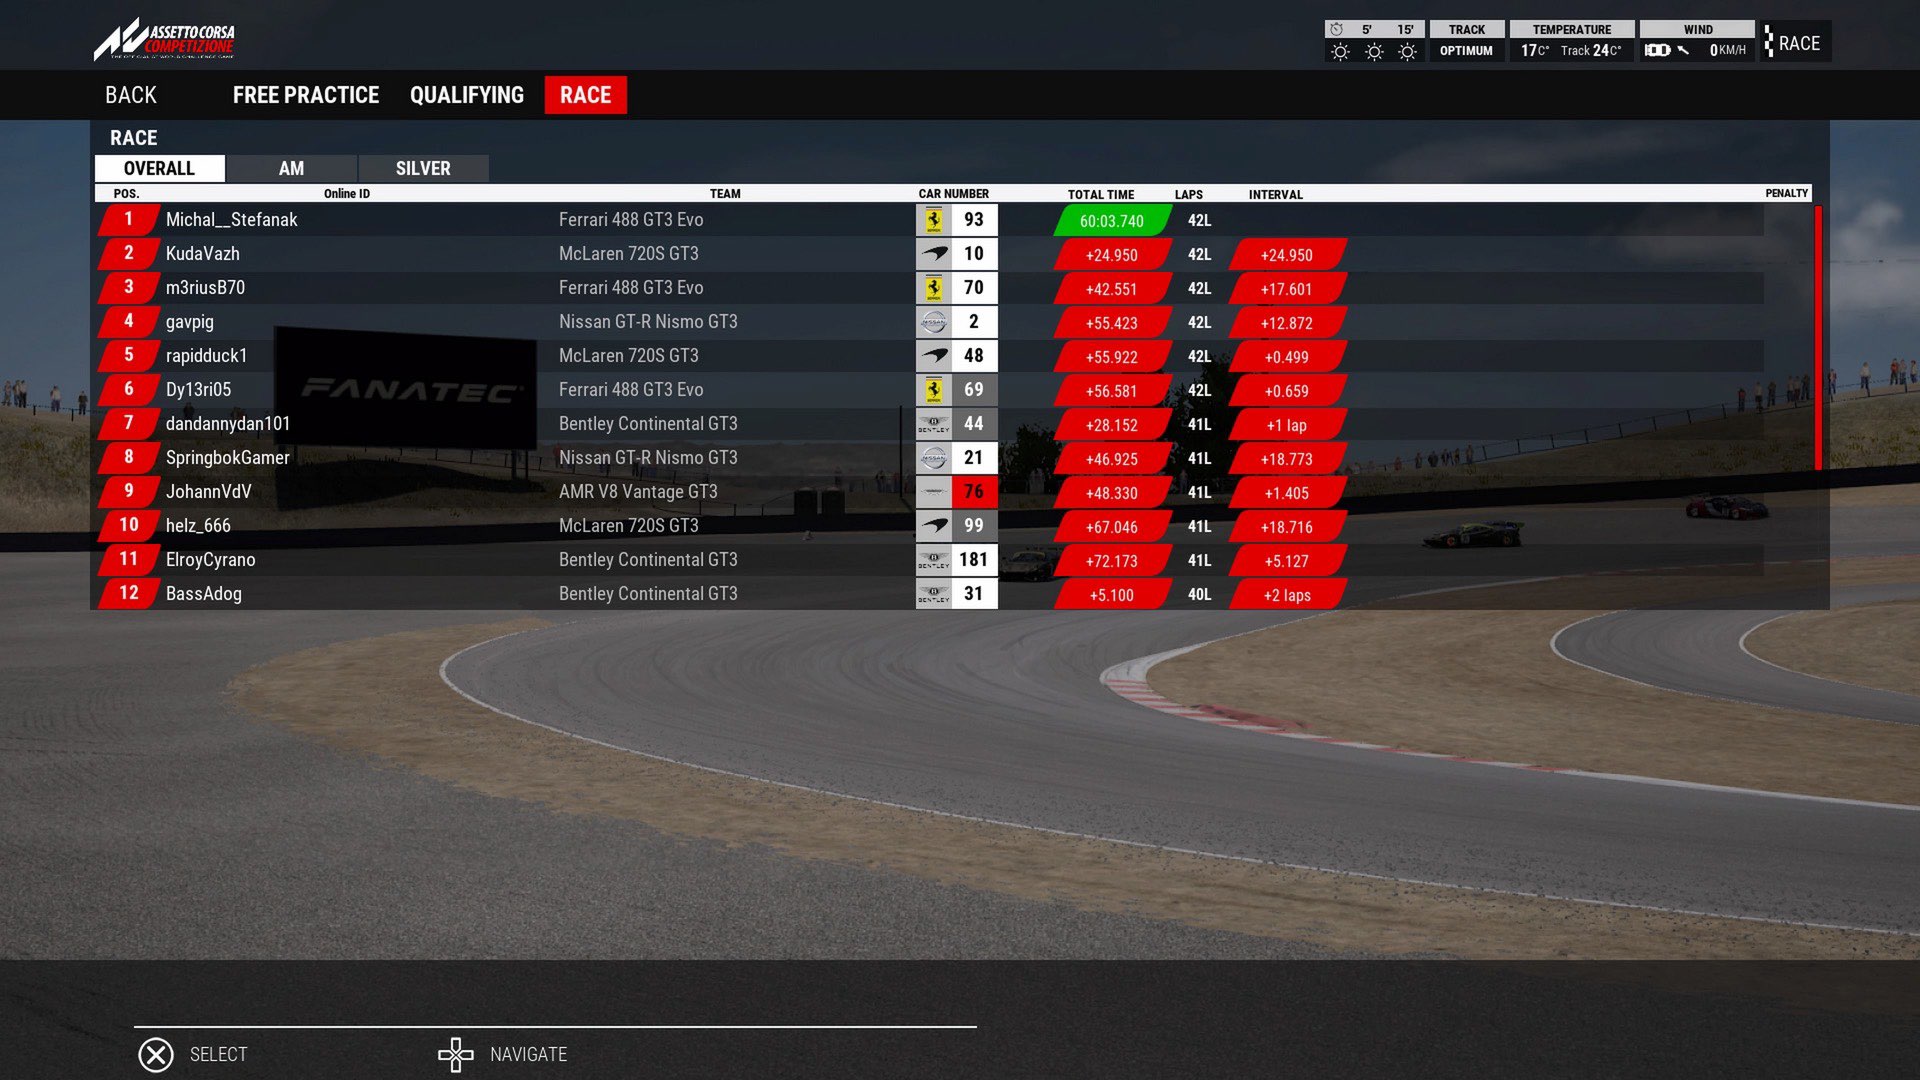Select driver m3riusB70 row
The width and height of the screenshot is (1920, 1080).
point(930,288)
